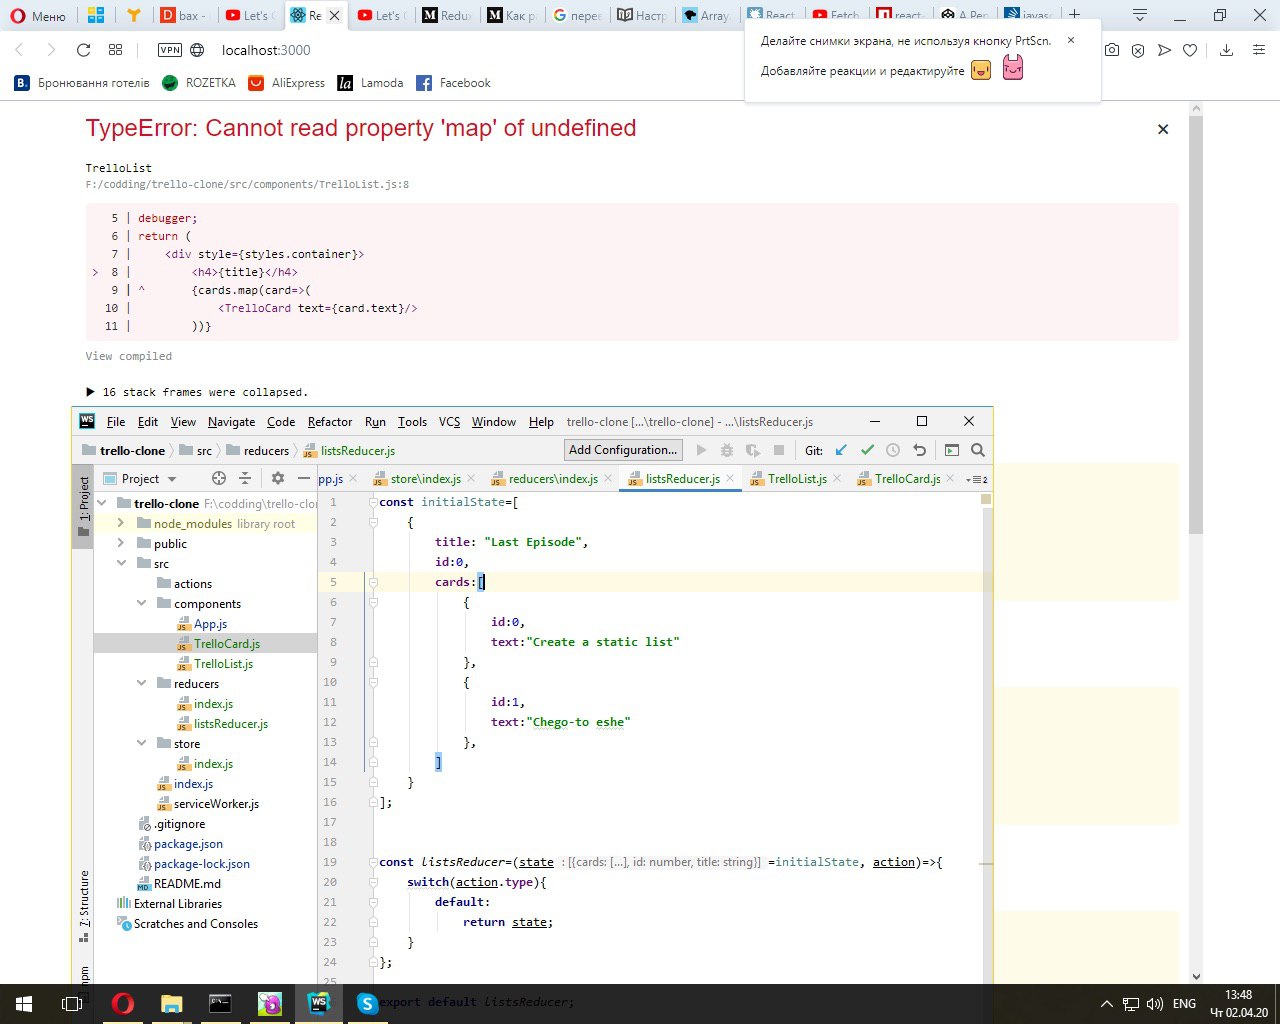Open the WebStorm icon in taskbar

pyautogui.click(x=319, y=1003)
